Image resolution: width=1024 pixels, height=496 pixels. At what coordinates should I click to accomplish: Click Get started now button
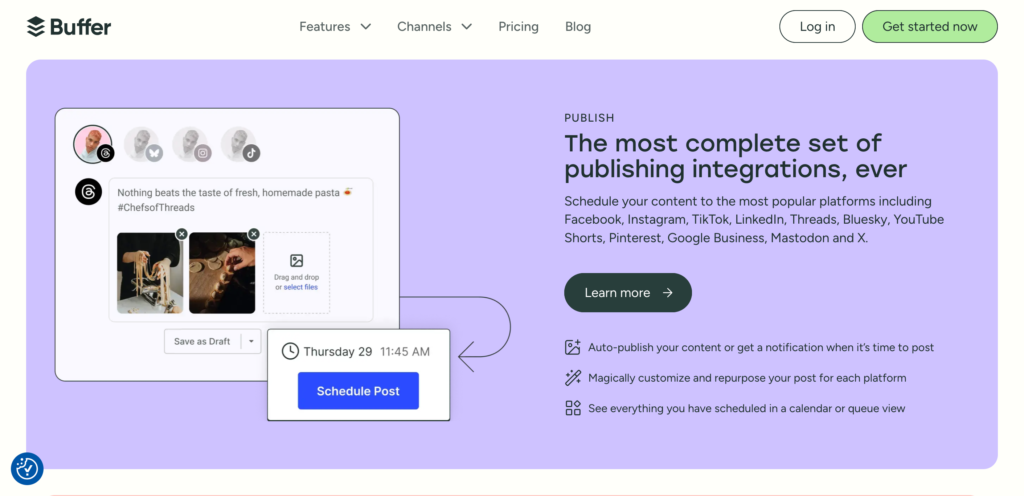point(929,27)
